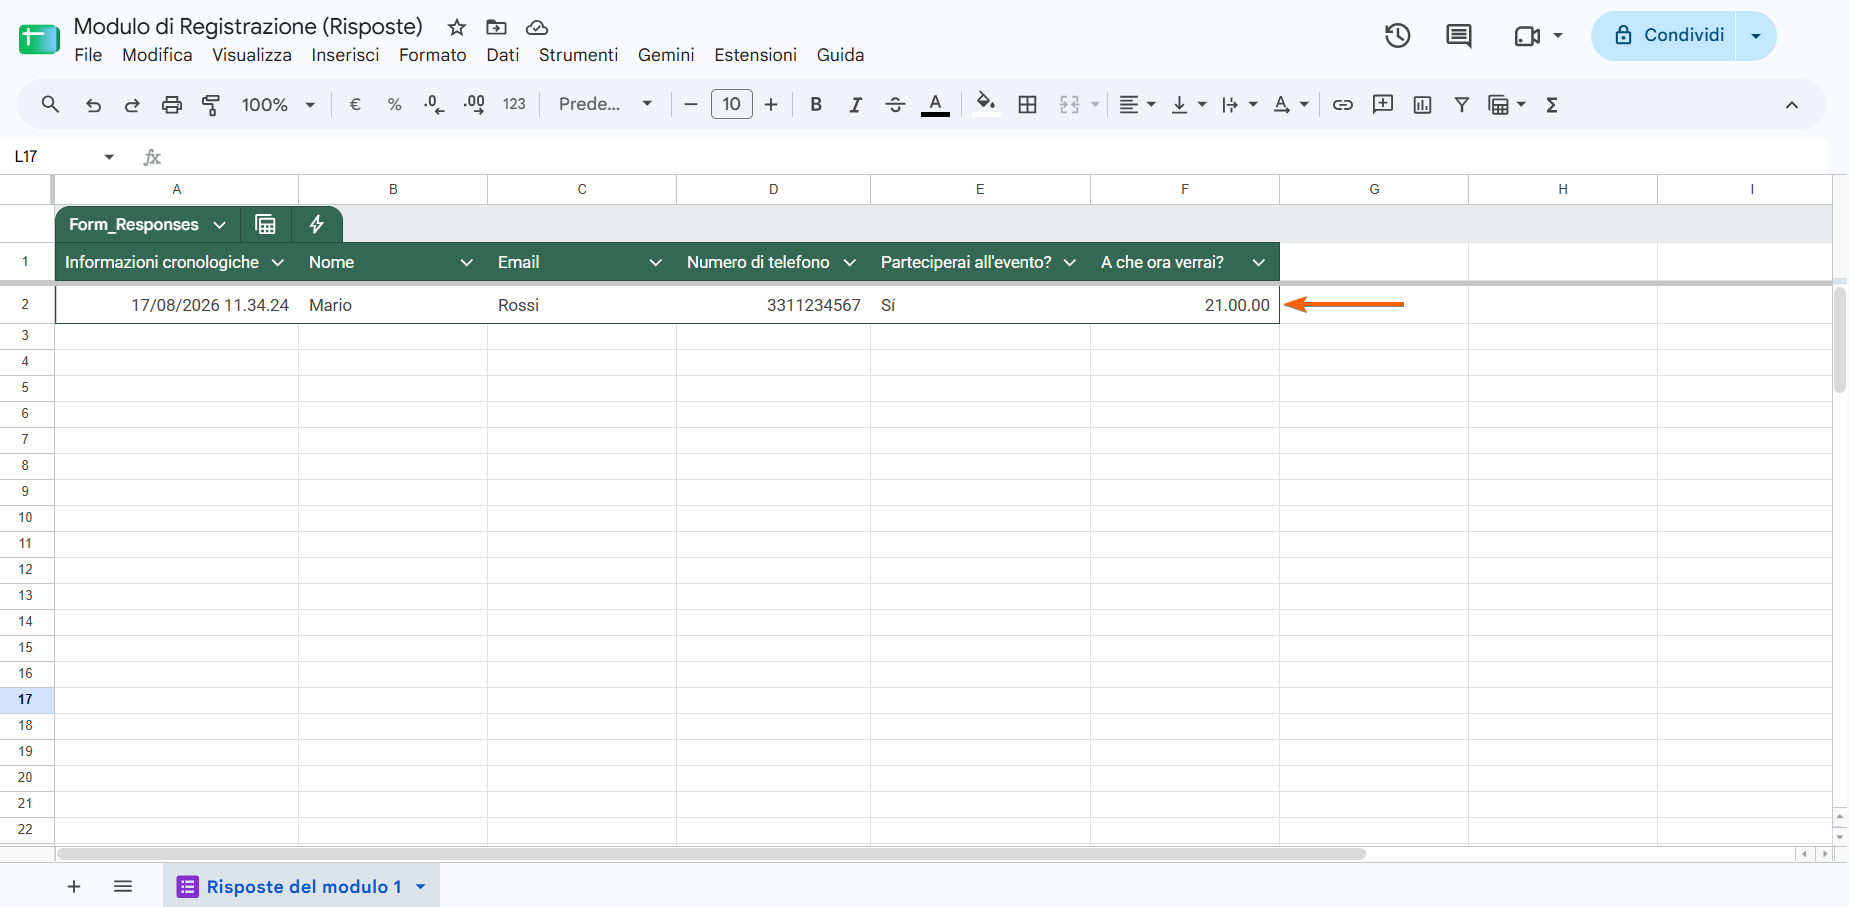Decrease decimal places
1849x907 pixels.
(434, 104)
